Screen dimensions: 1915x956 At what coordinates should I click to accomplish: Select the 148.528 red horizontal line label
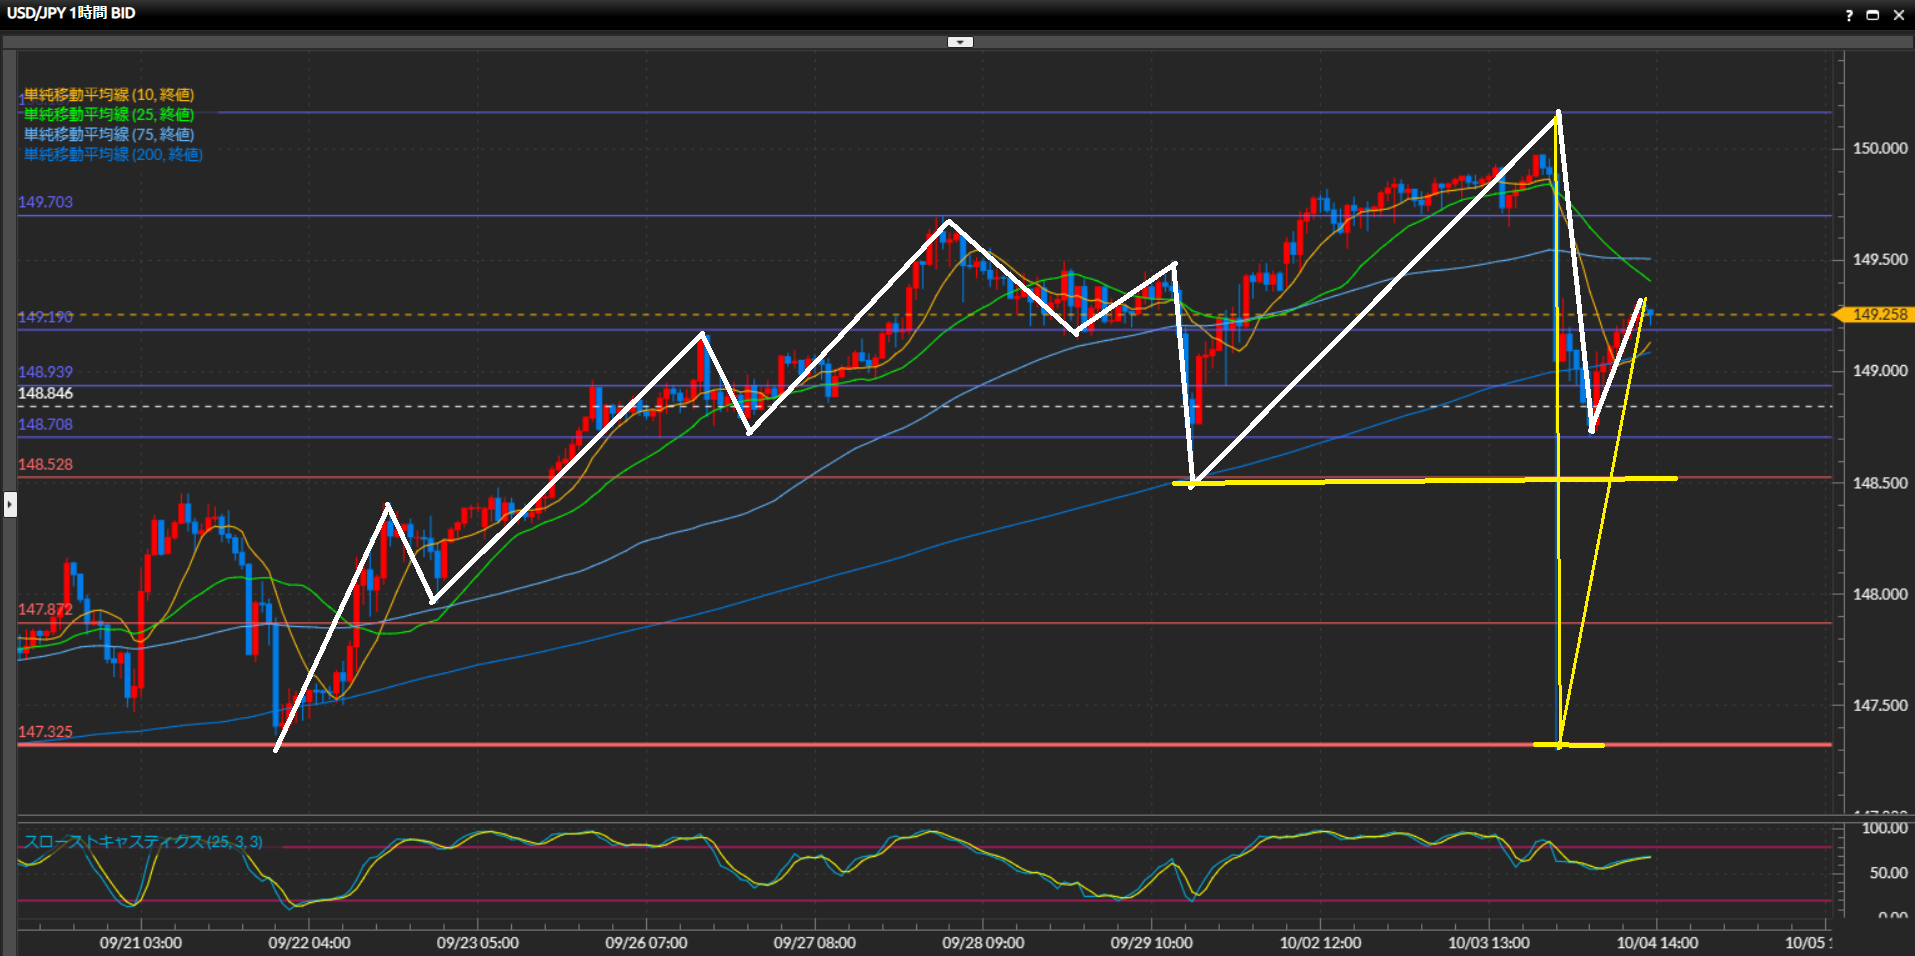click(x=45, y=465)
